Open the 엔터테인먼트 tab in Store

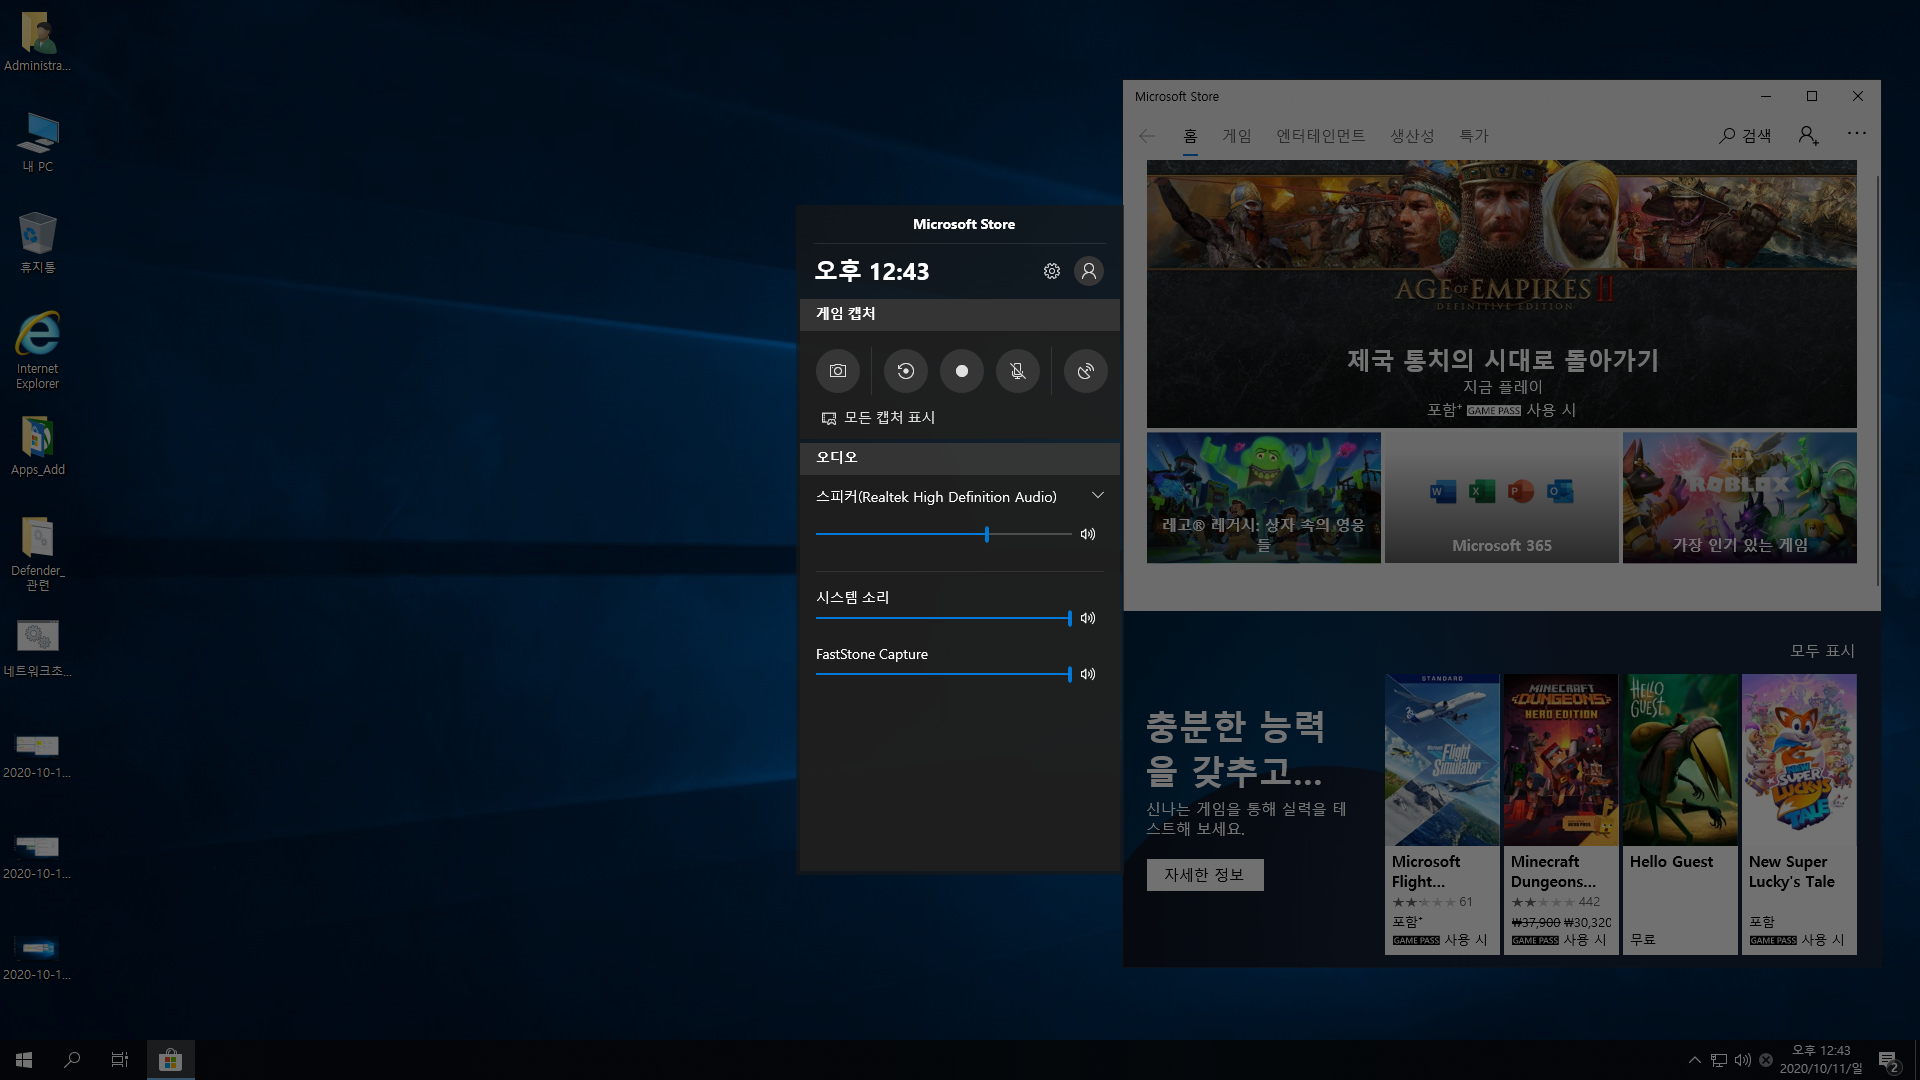1320,136
